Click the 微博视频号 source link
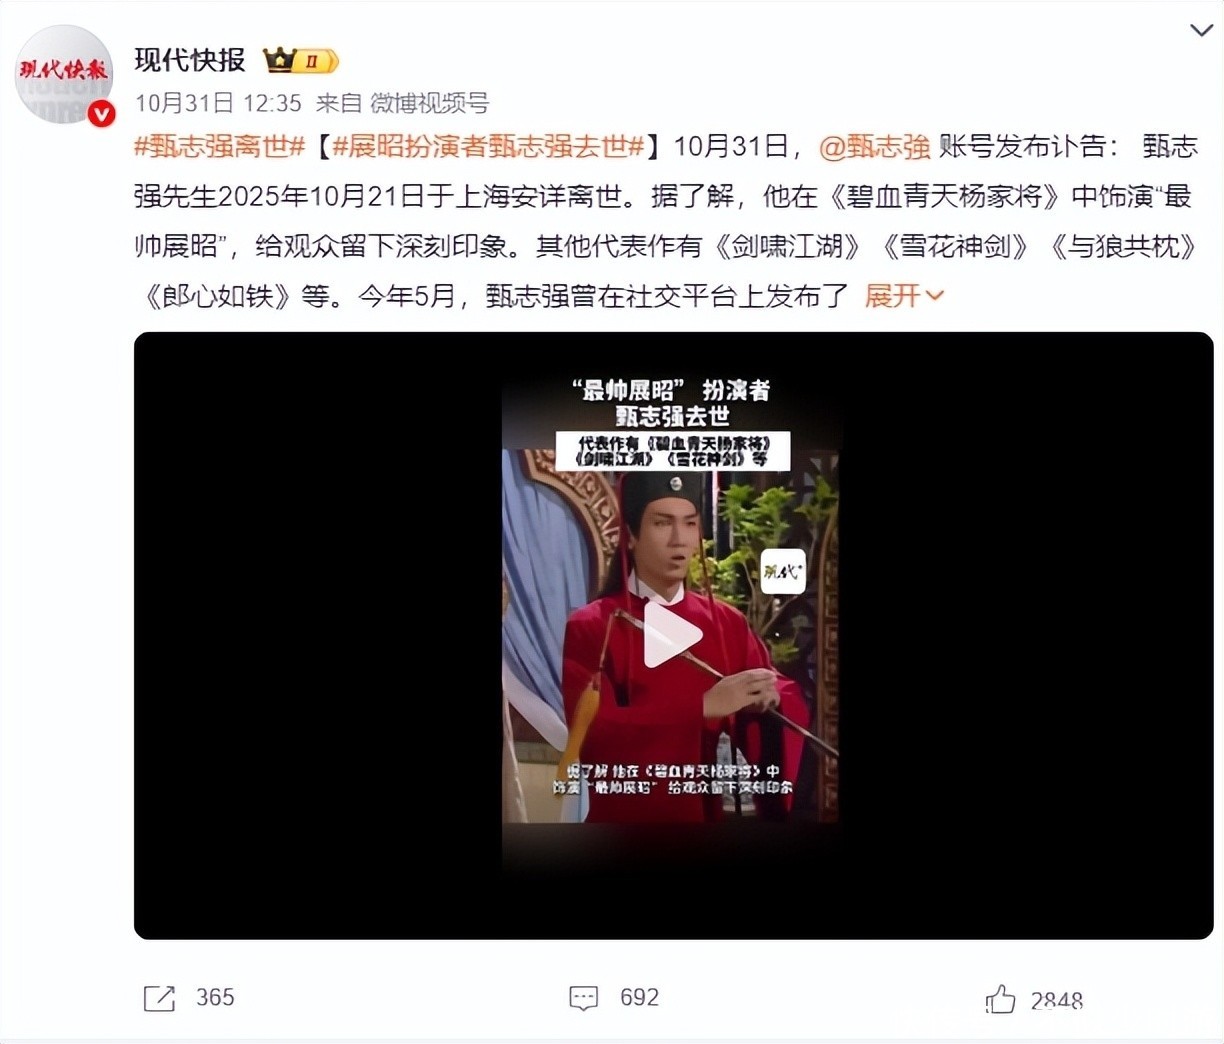Image resolution: width=1224 pixels, height=1044 pixels. click(430, 103)
